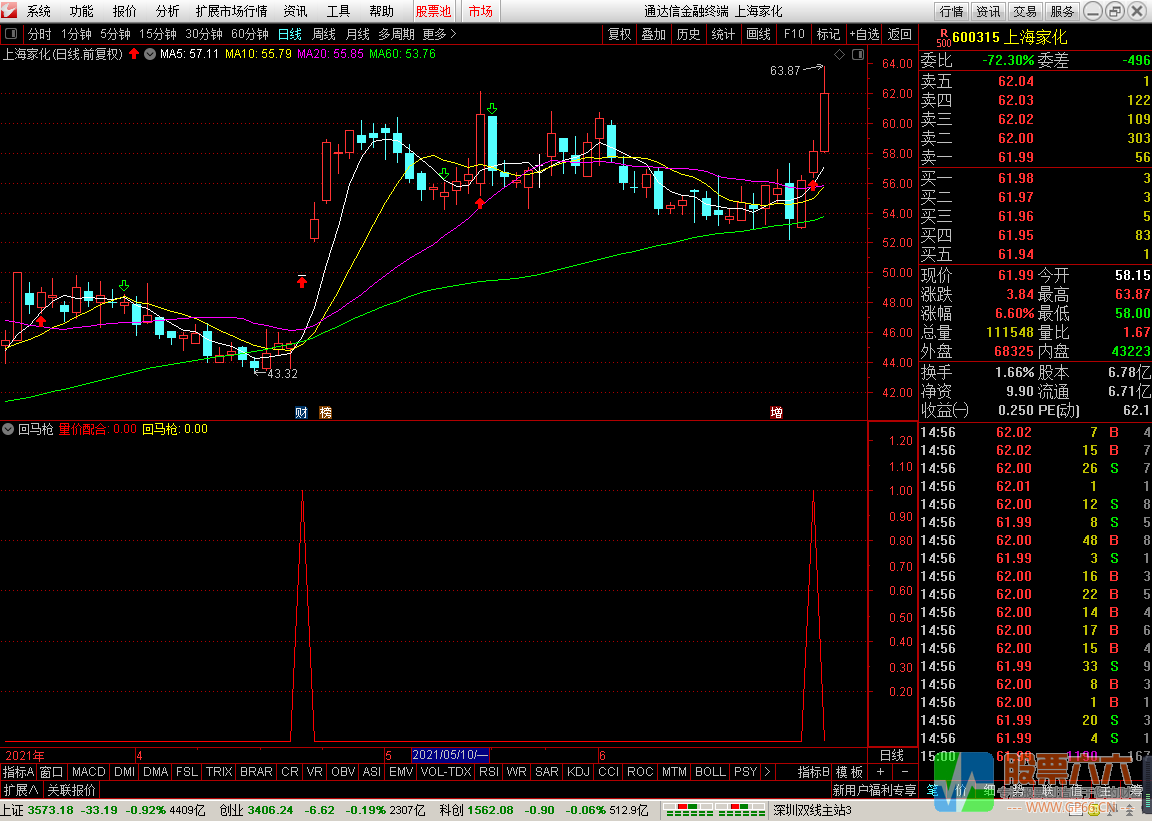Click the 新用户福利专享 link

coord(874,790)
